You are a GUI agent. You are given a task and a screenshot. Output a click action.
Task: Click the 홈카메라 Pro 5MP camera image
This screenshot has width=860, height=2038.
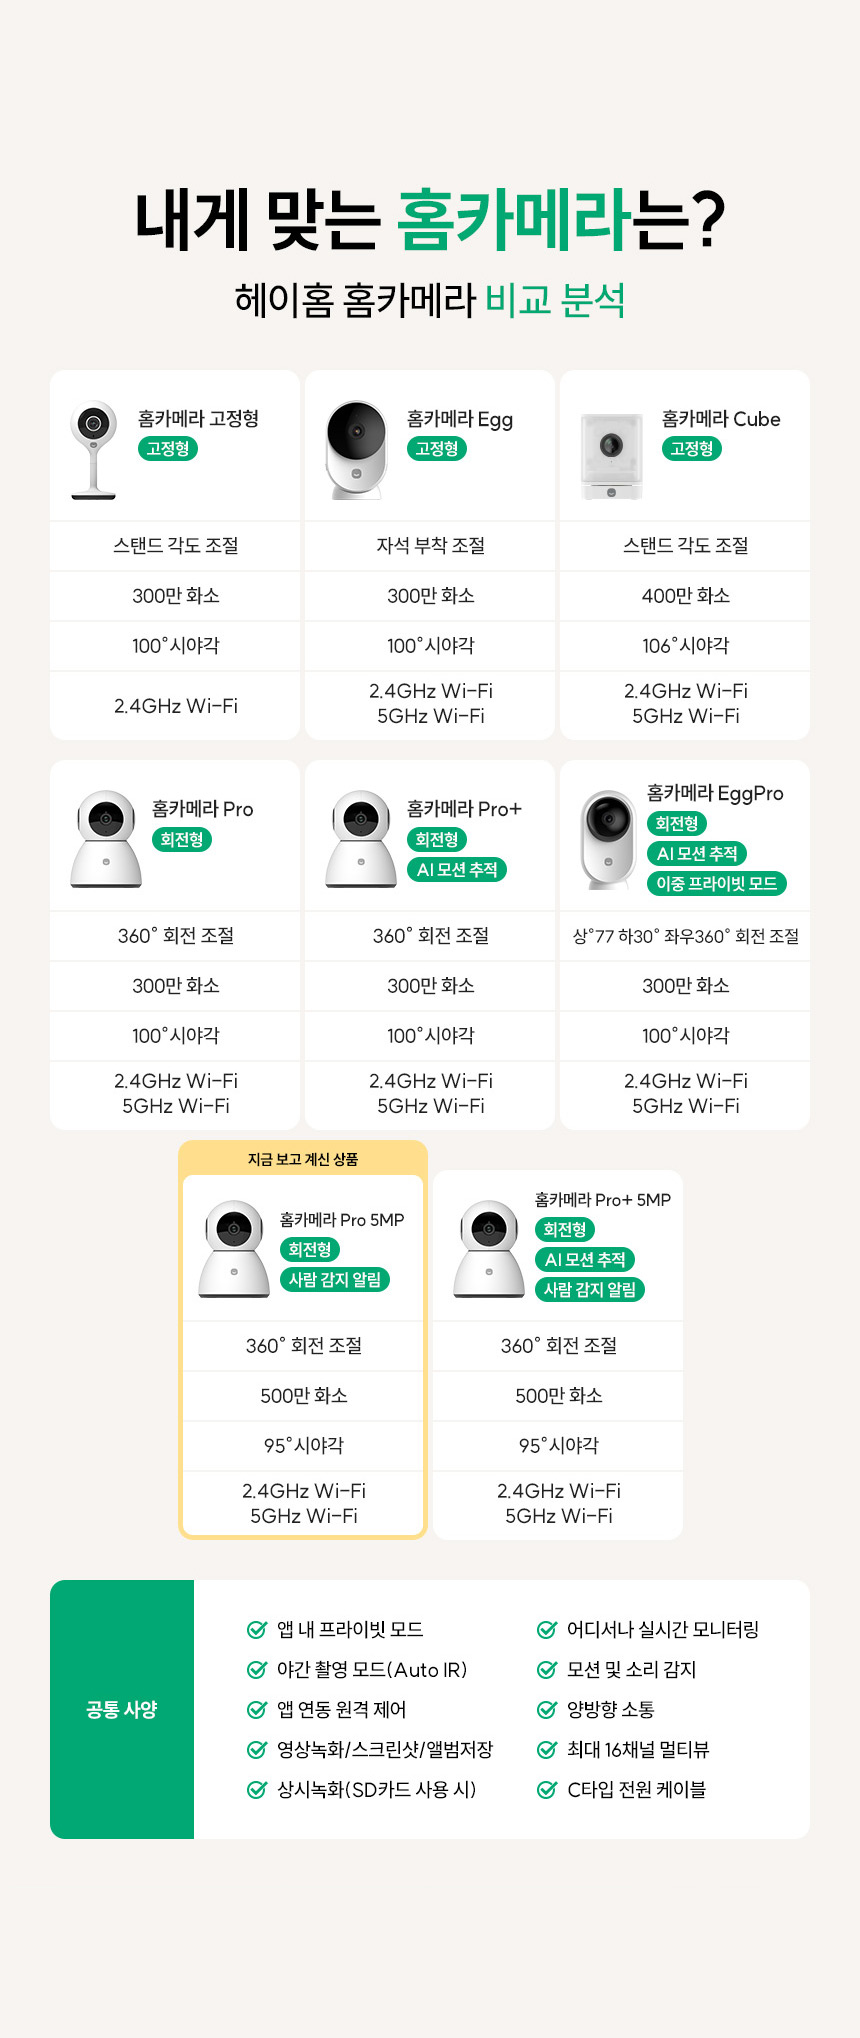point(233,1248)
